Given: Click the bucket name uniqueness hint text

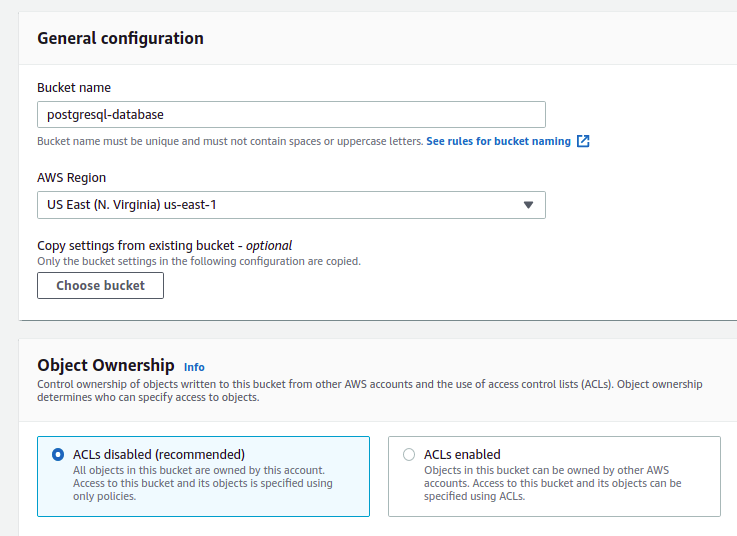Looking at the screenshot, I should point(230,142).
